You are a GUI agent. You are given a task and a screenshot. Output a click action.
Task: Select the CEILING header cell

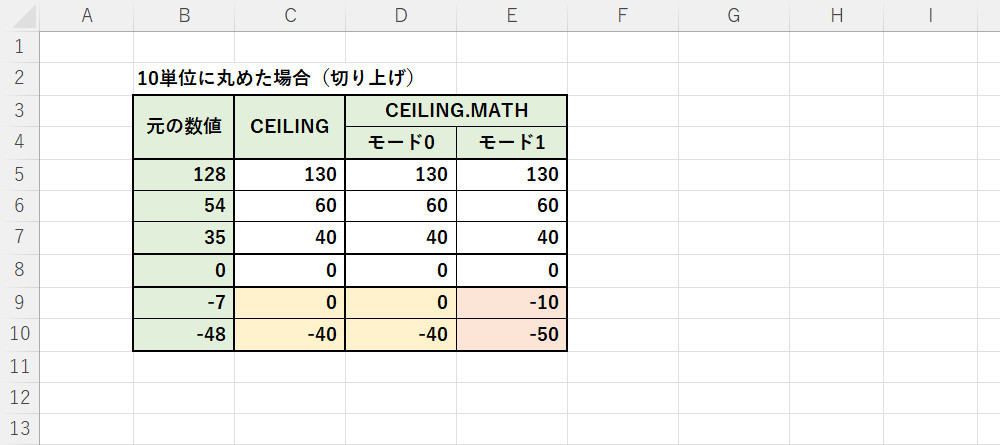[x=290, y=126]
